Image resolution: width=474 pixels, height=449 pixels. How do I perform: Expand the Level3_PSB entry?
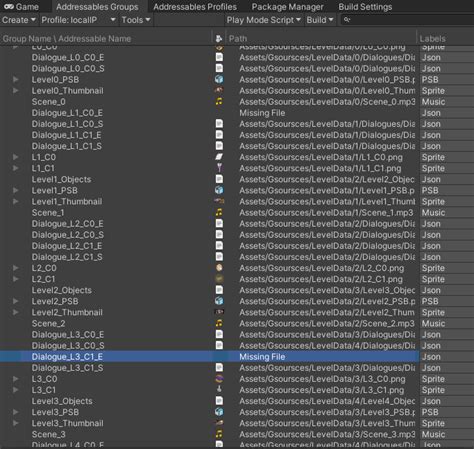15,412
